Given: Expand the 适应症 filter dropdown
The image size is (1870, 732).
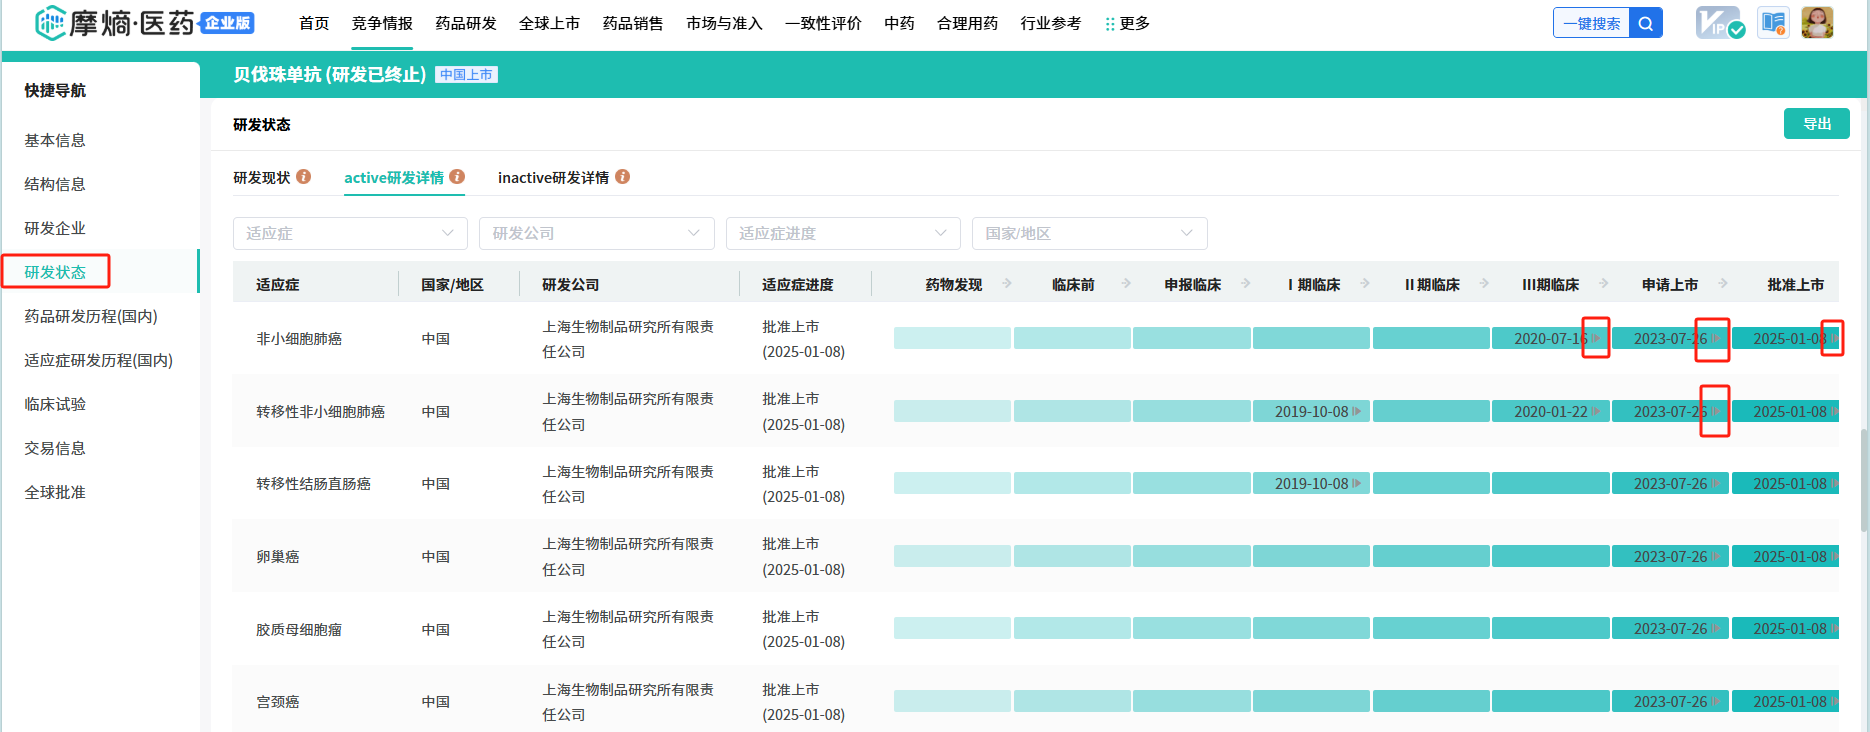Looking at the screenshot, I should click(350, 233).
